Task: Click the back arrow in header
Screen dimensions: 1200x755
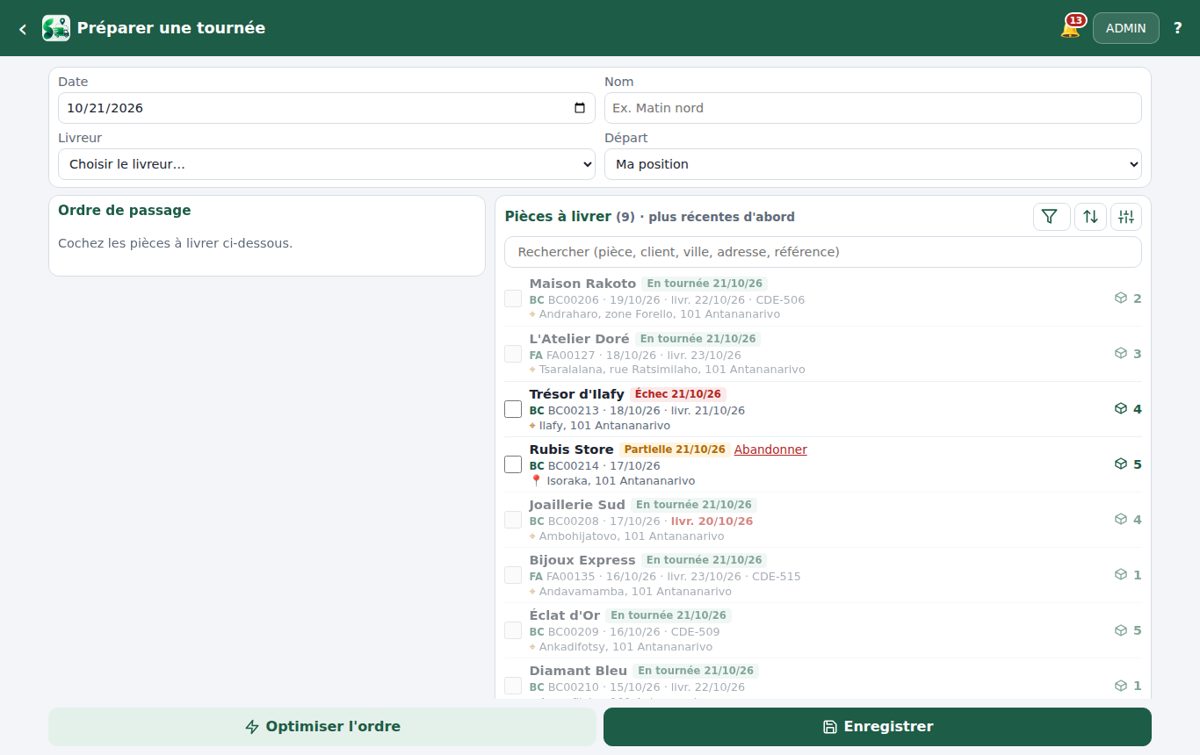Action: (x=22, y=29)
